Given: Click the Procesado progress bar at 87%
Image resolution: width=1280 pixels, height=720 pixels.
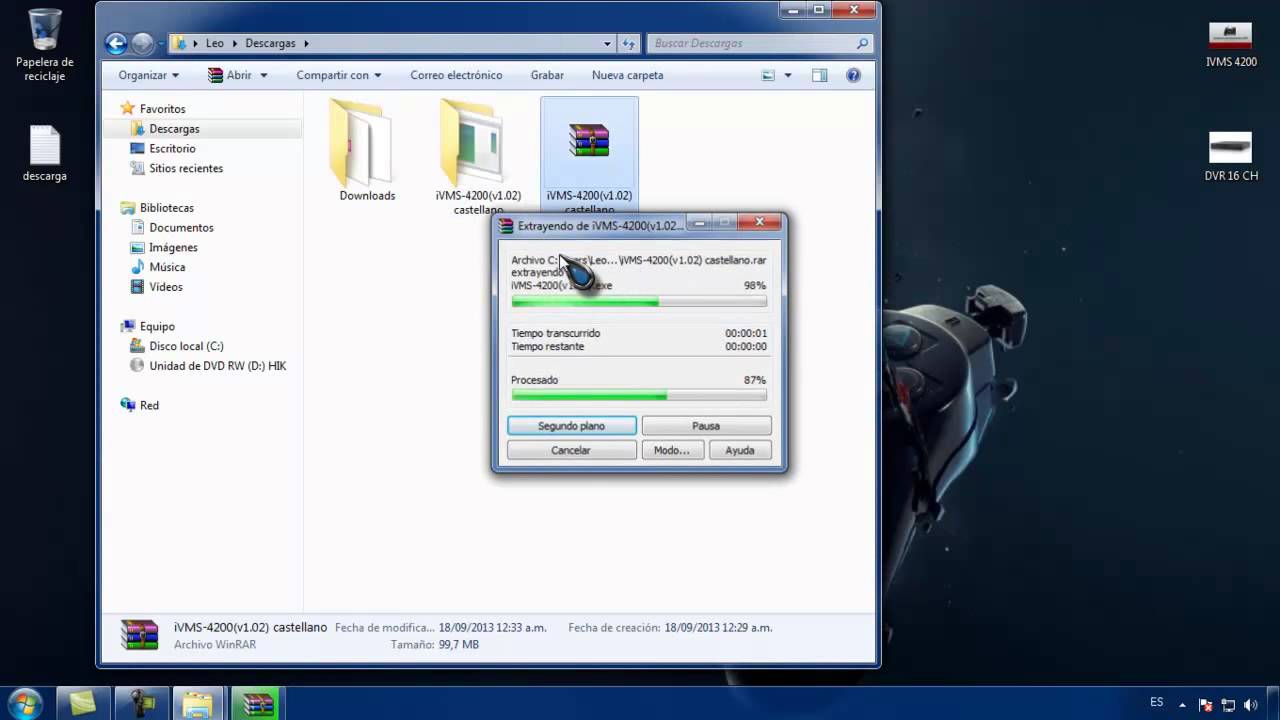Looking at the screenshot, I should coord(639,396).
